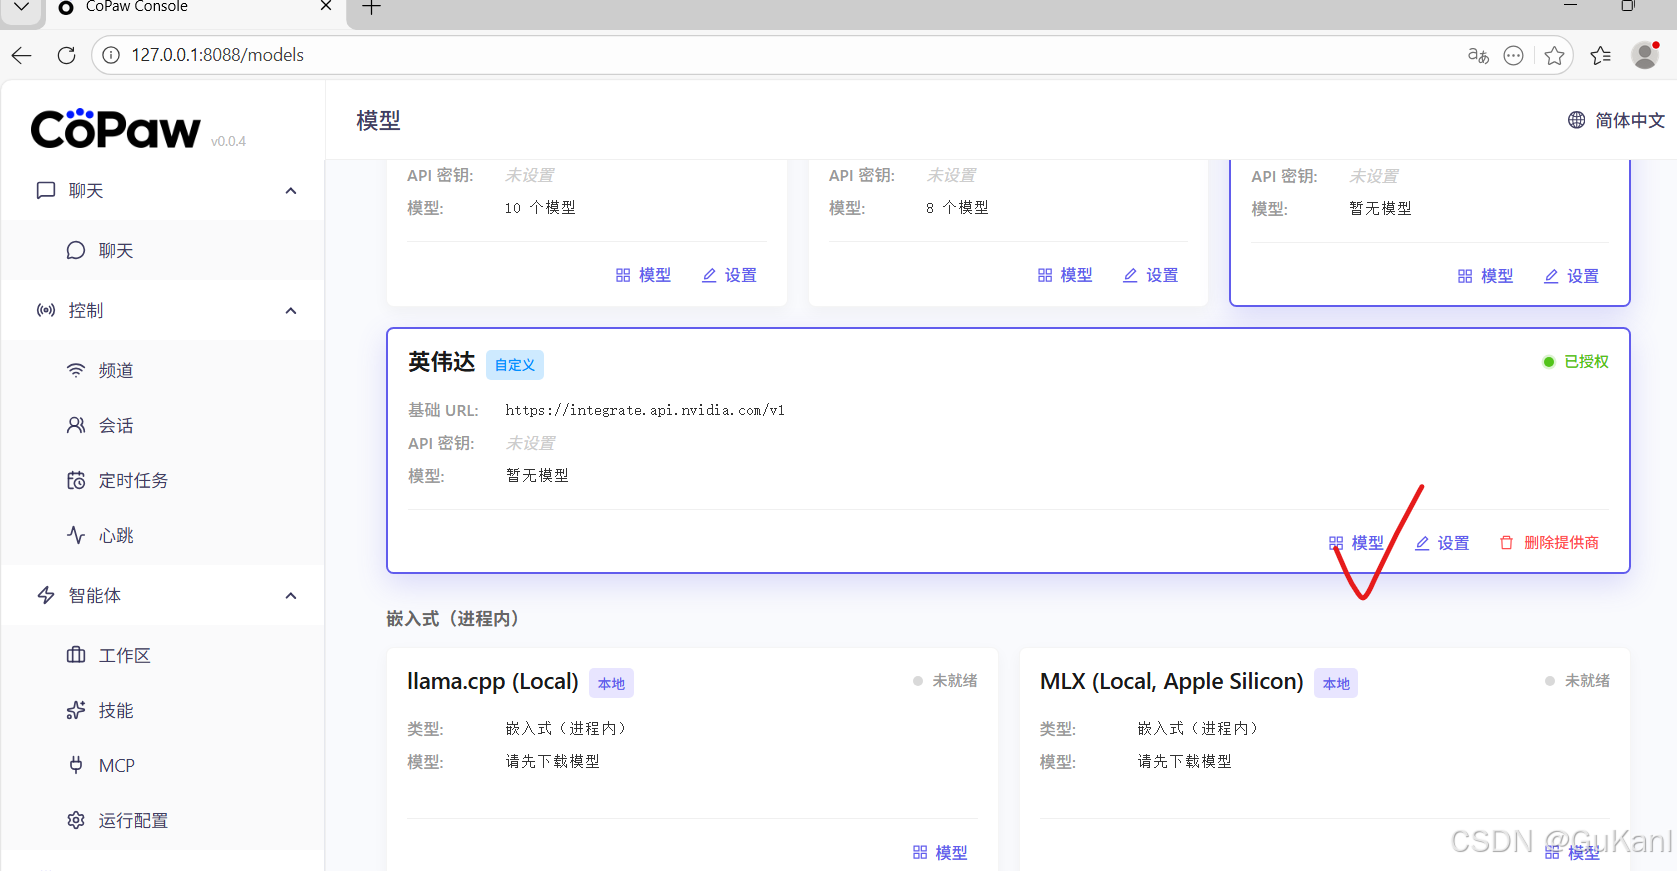This screenshot has width=1677, height=871.
Task: Click the site information icon in the address bar
Action: 111,55
